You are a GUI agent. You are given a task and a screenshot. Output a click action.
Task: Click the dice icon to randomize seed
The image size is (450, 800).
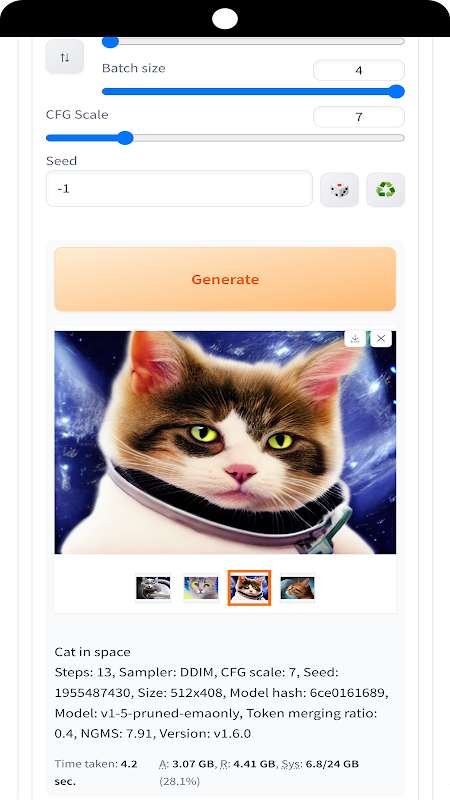pos(339,190)
